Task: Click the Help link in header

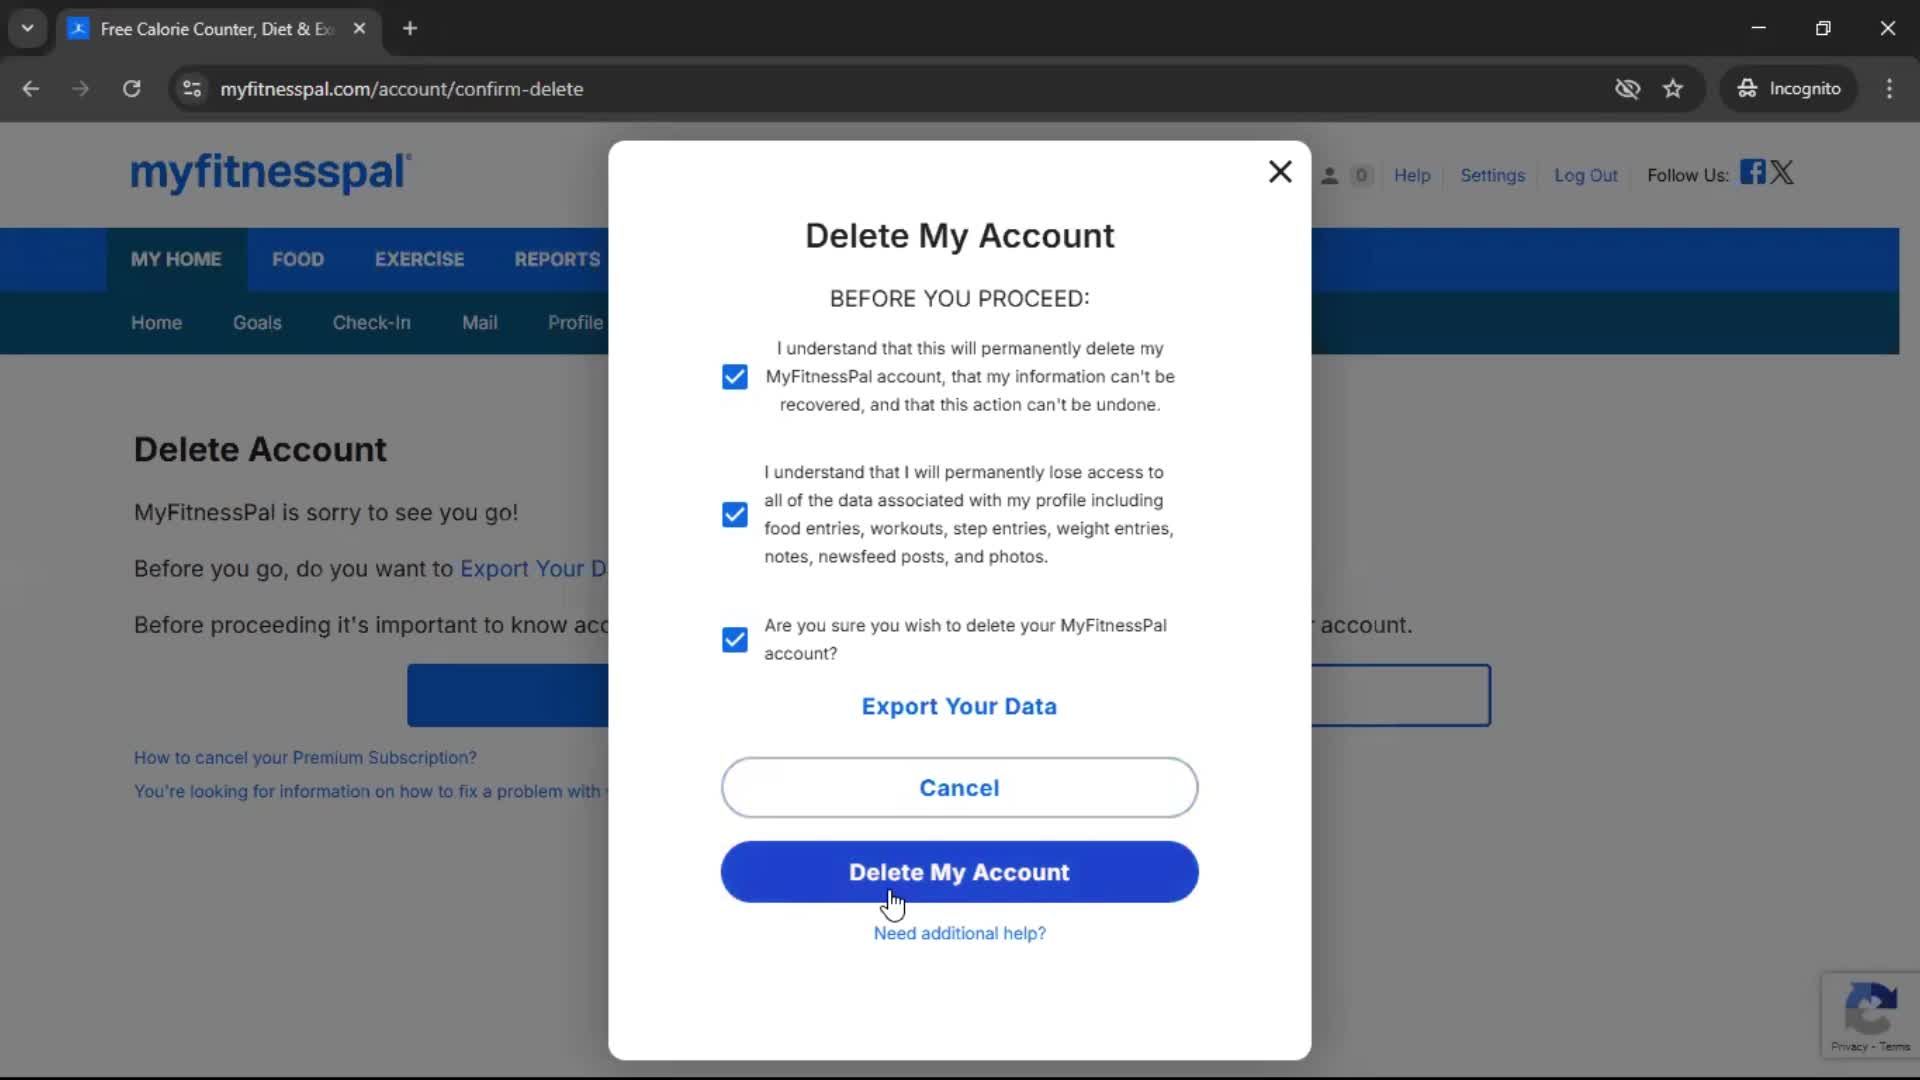Action: [x=1412, y=175]
